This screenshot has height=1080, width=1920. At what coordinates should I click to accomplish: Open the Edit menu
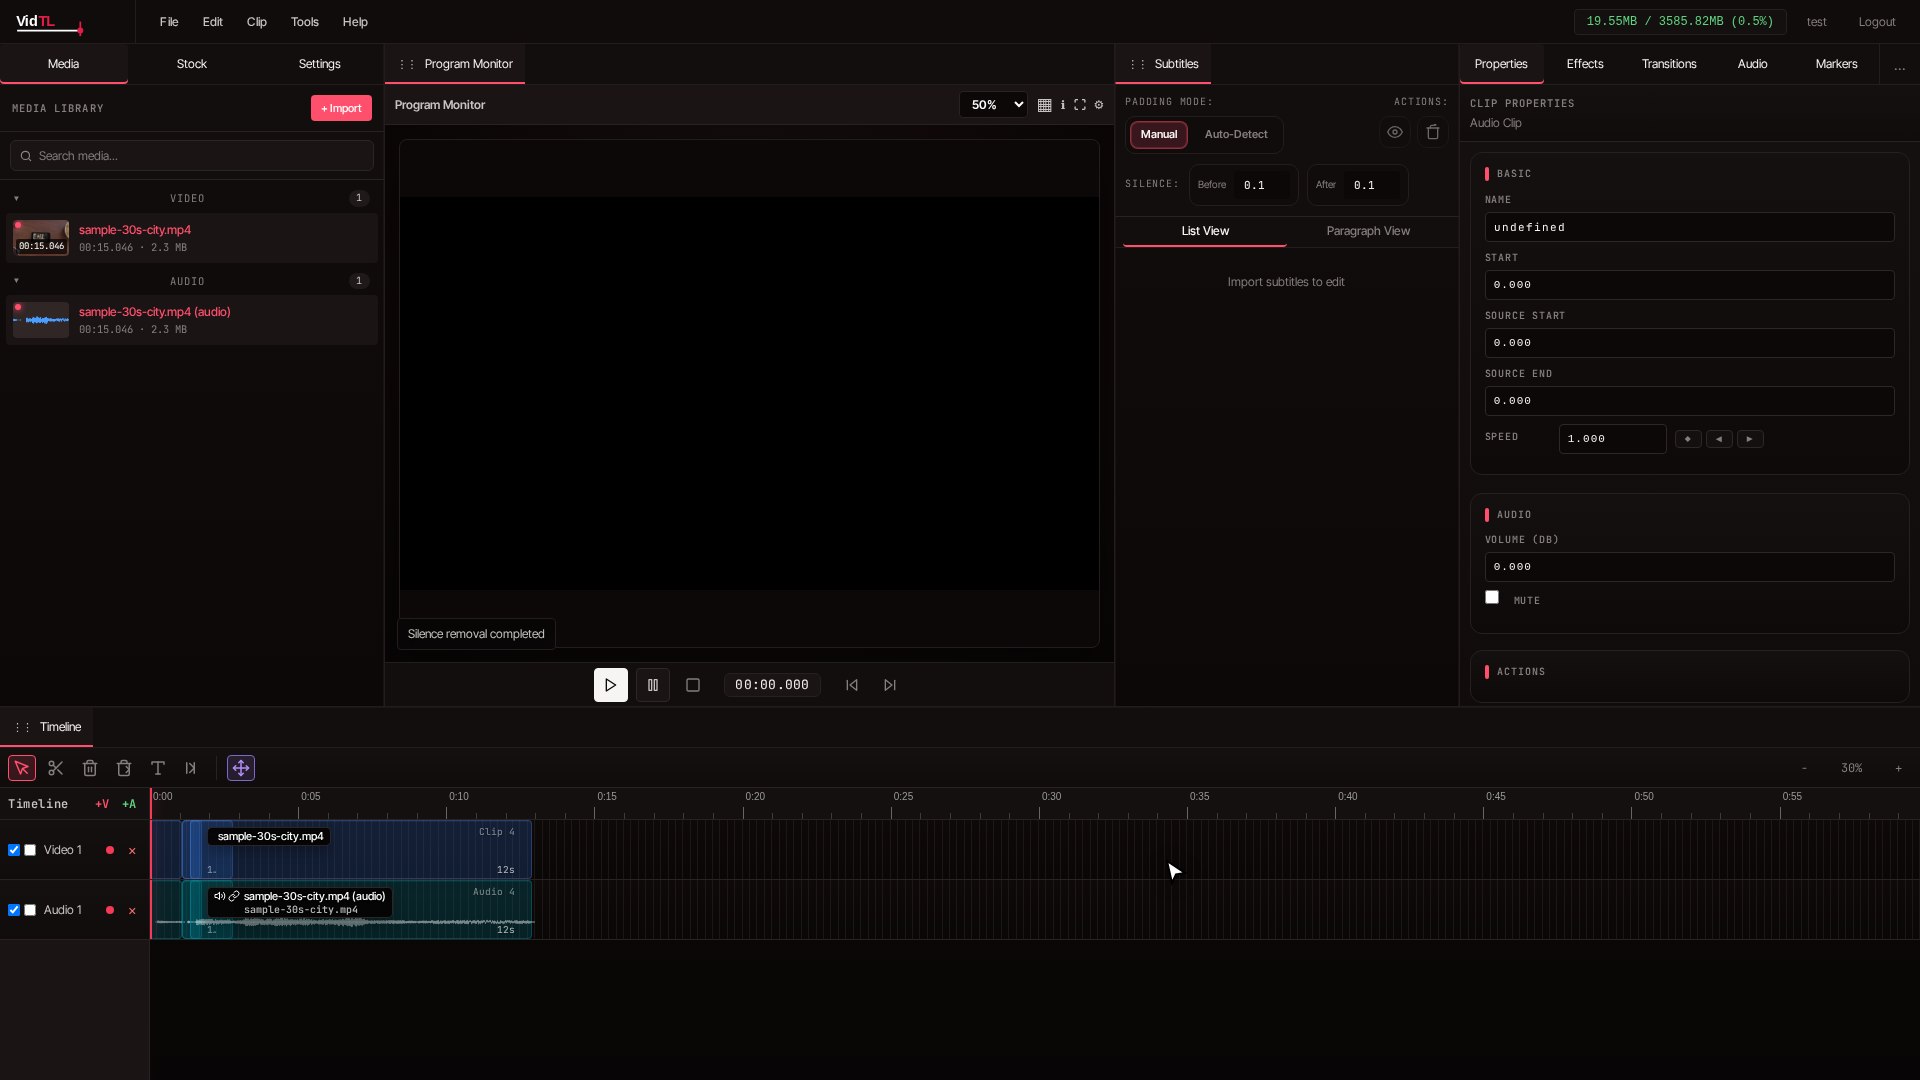tap(213, 22)
